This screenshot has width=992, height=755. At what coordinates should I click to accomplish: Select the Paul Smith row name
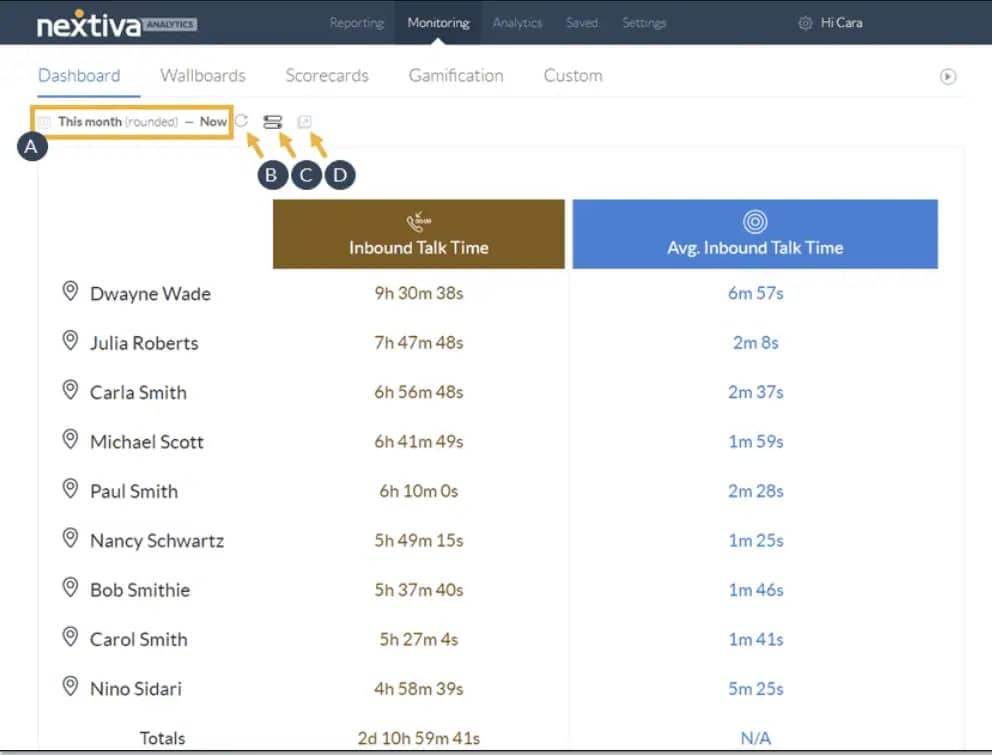point(134,491)
